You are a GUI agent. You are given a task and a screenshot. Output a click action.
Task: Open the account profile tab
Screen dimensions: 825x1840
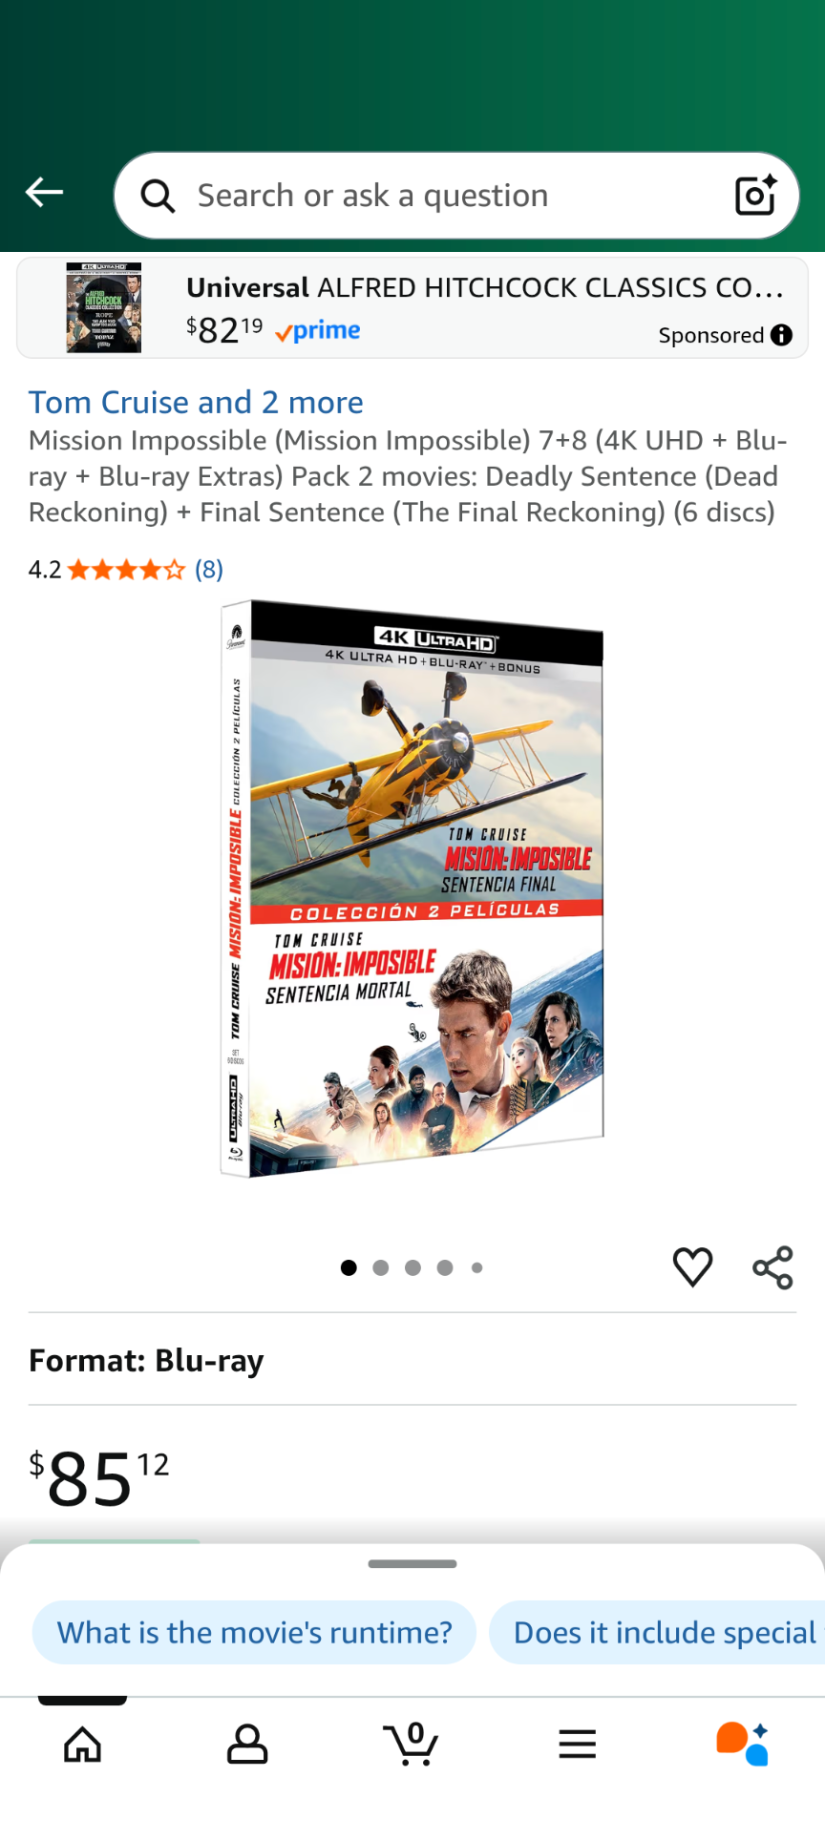point(247,1745)
